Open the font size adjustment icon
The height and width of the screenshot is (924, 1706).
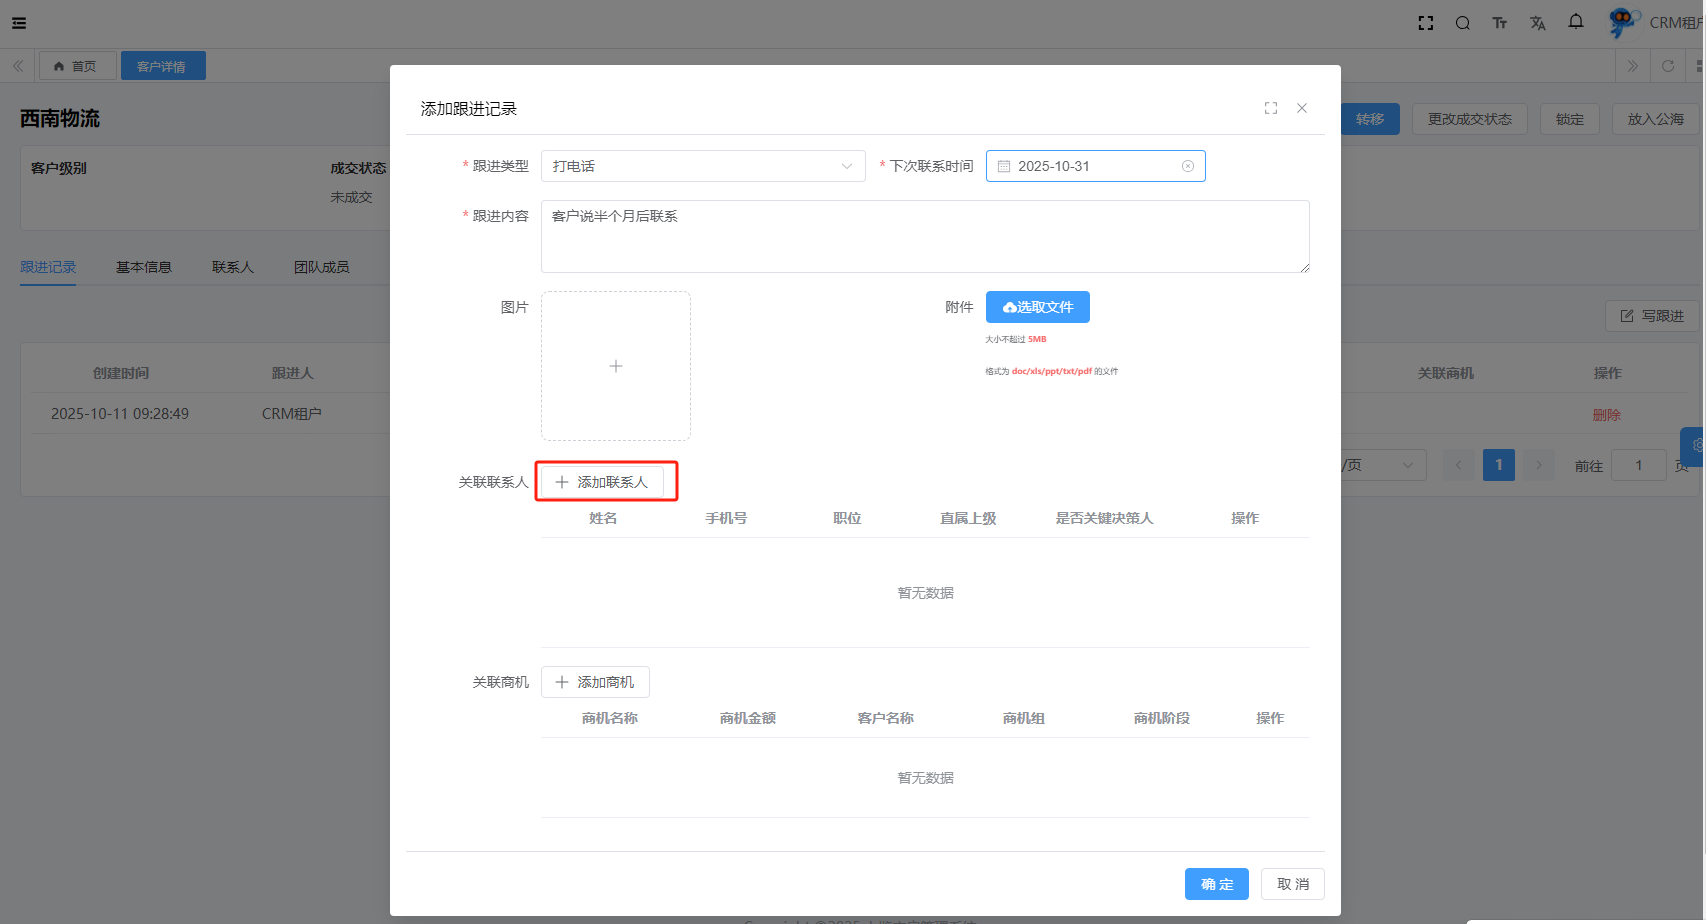tap(1499, 23)
